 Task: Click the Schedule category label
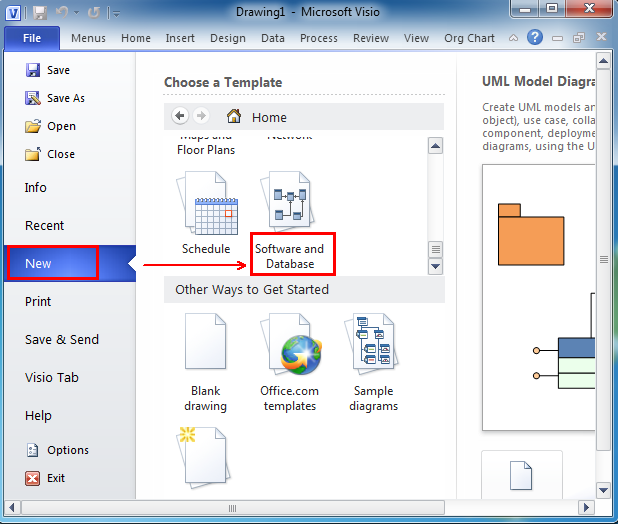pyautogui.click(x=206, y=249)
